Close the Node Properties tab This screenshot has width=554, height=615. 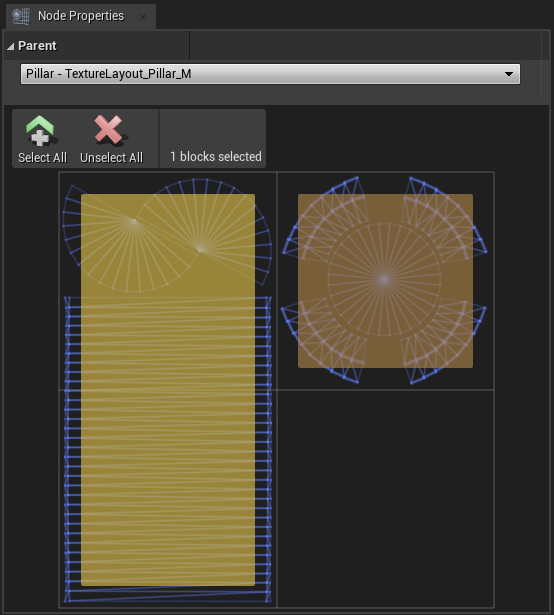tap(143, 17)
